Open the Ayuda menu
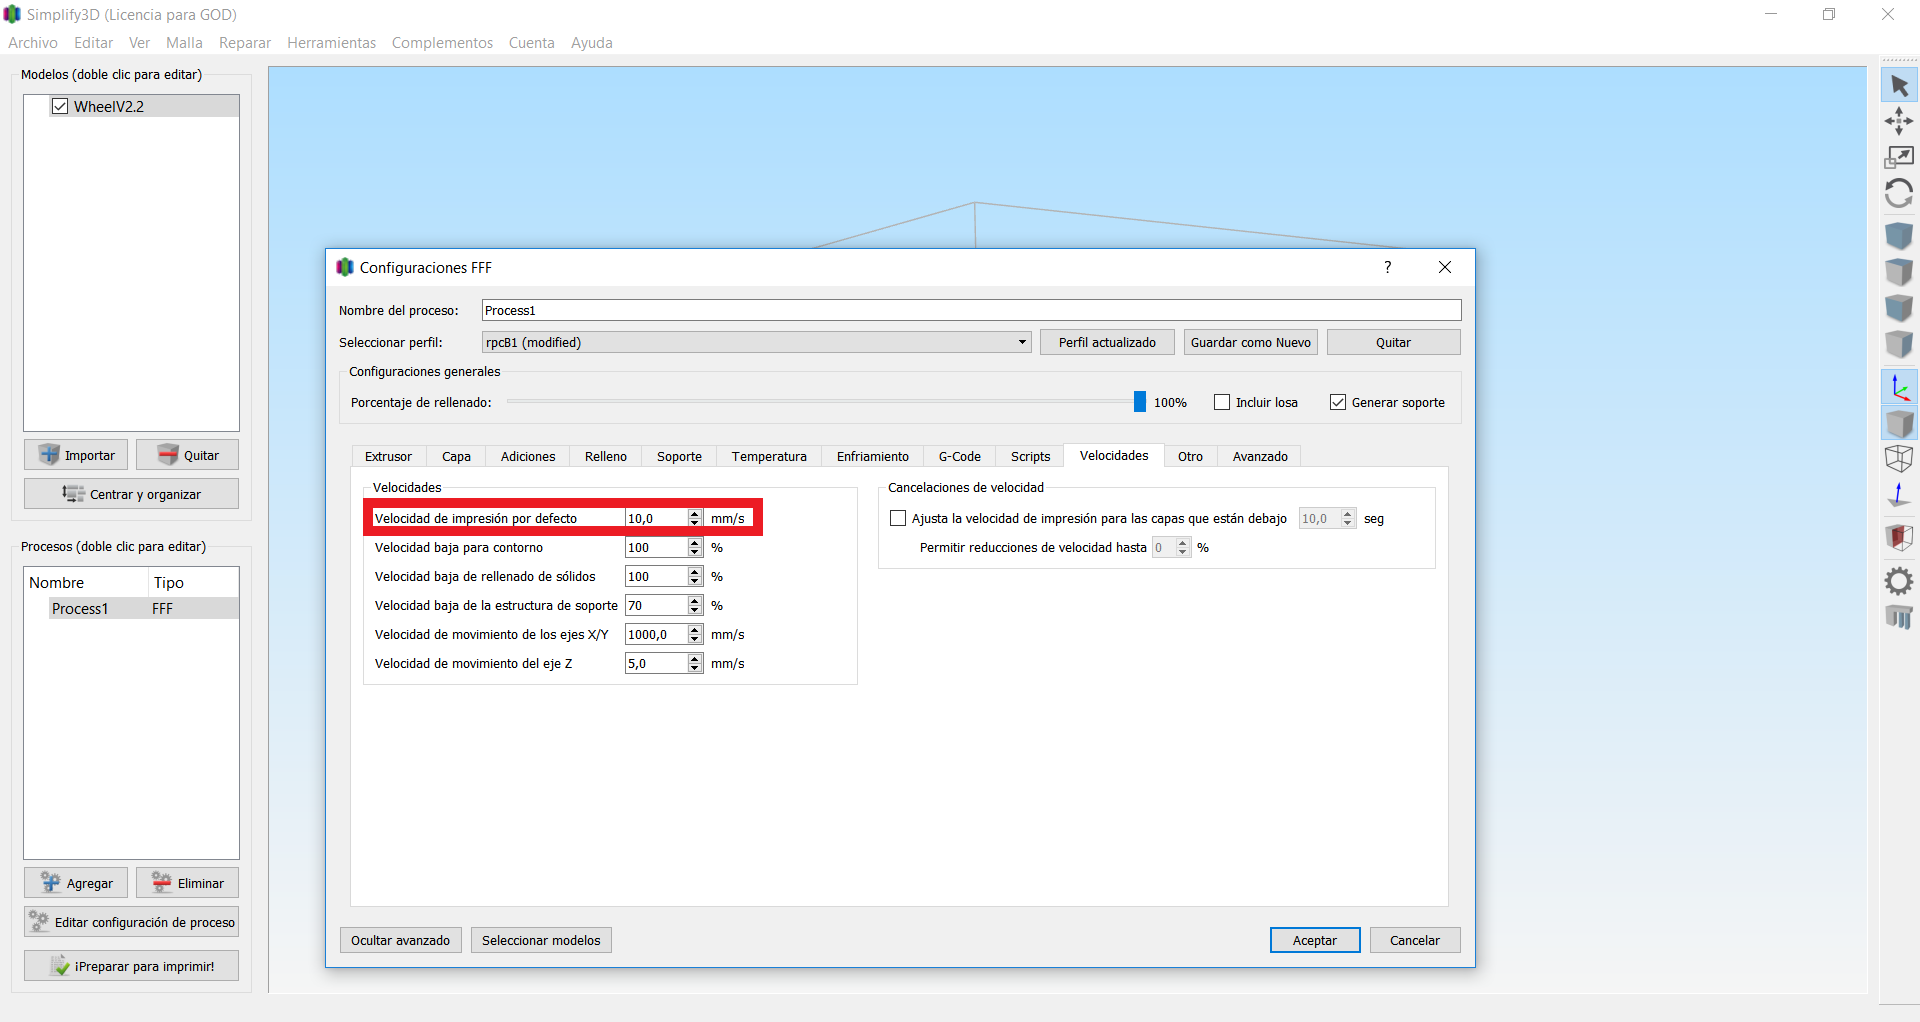The width and height of the screenshot is (1920, 1022). click(x=591, y=43)
